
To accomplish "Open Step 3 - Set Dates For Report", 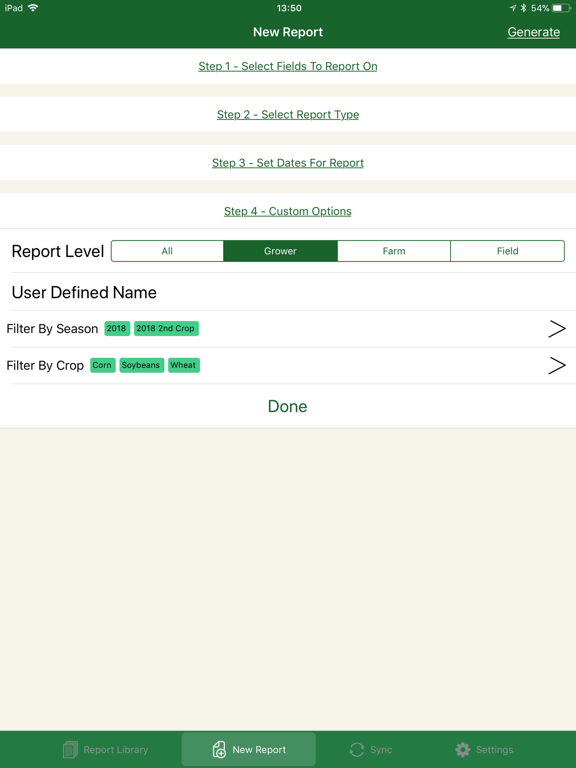I will (288, 163).
